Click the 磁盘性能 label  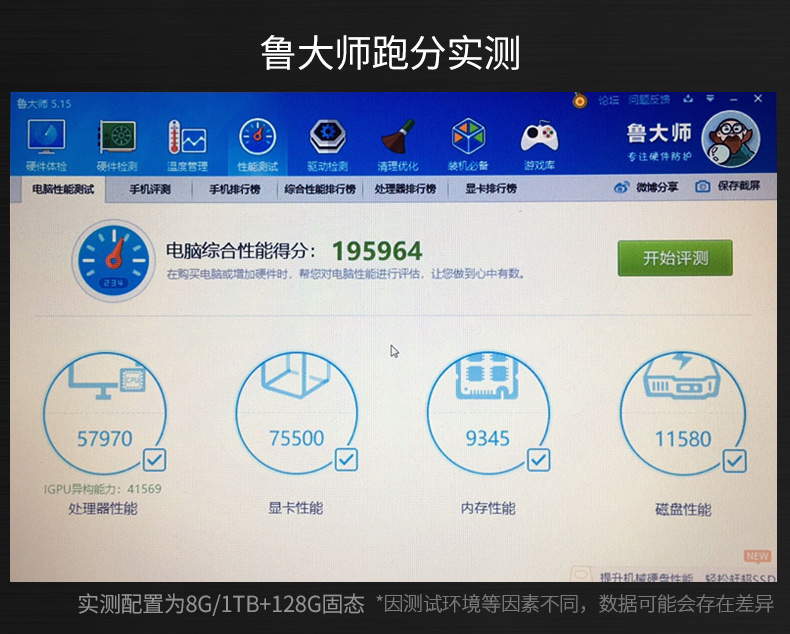[683, 510]
